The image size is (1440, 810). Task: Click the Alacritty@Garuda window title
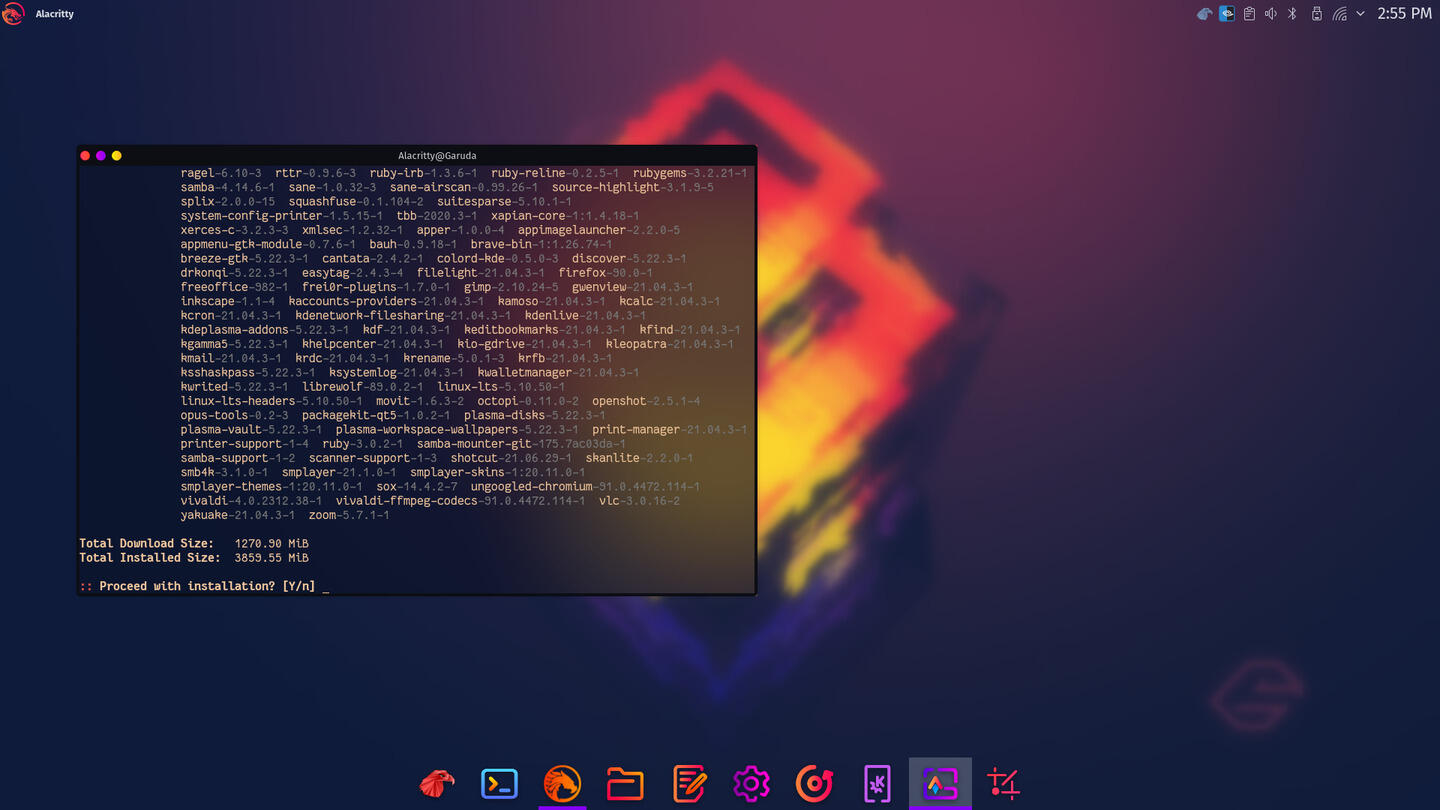tap(437, 156)
